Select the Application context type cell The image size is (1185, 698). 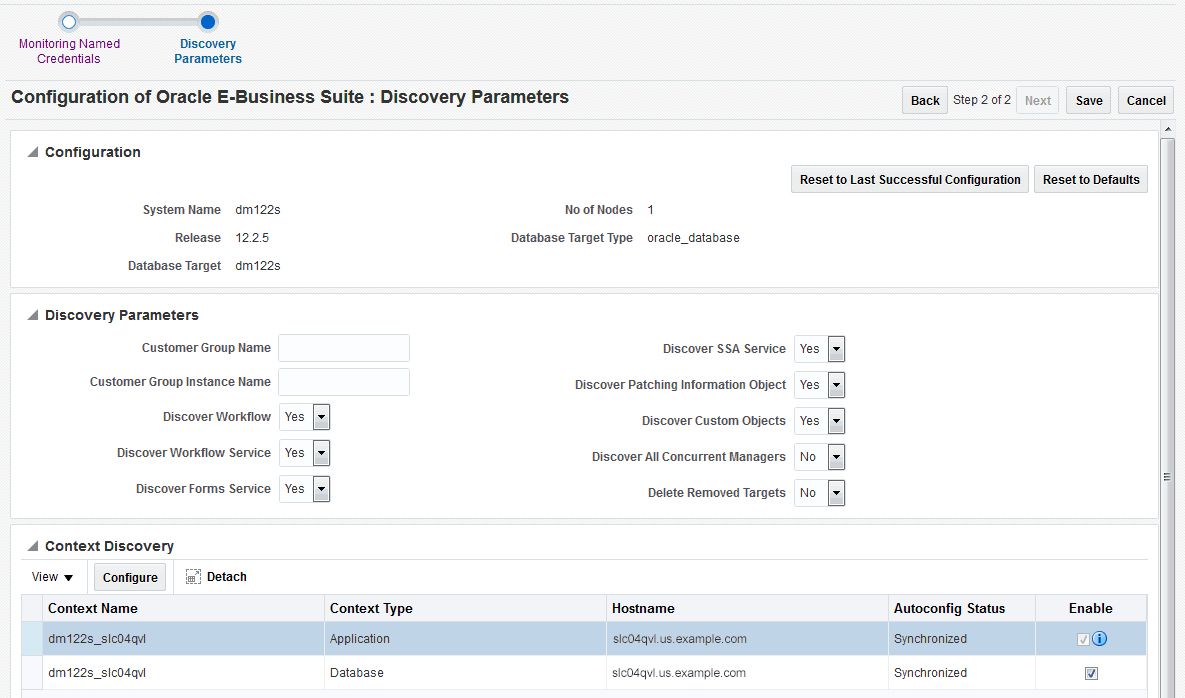click(x=466, y=639)
